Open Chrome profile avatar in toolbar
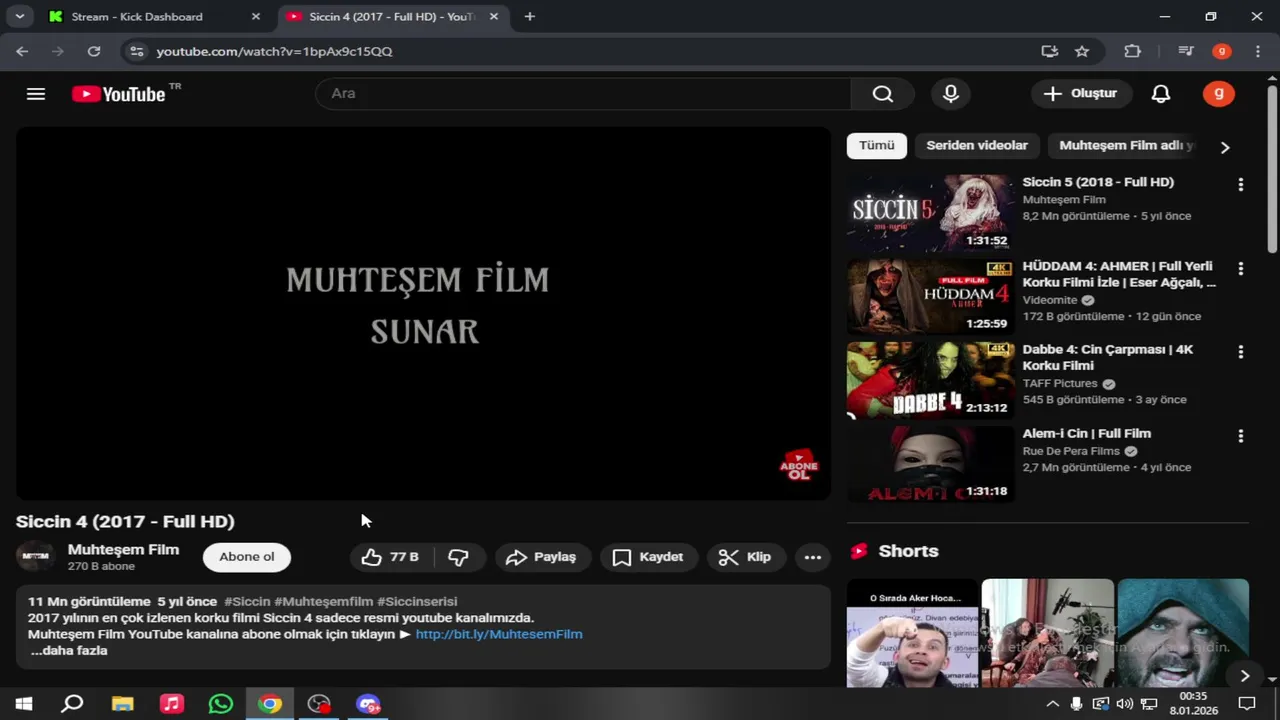Image resolution: width=1280 pixels, height=720 pixels. [x=1221, y=51]
